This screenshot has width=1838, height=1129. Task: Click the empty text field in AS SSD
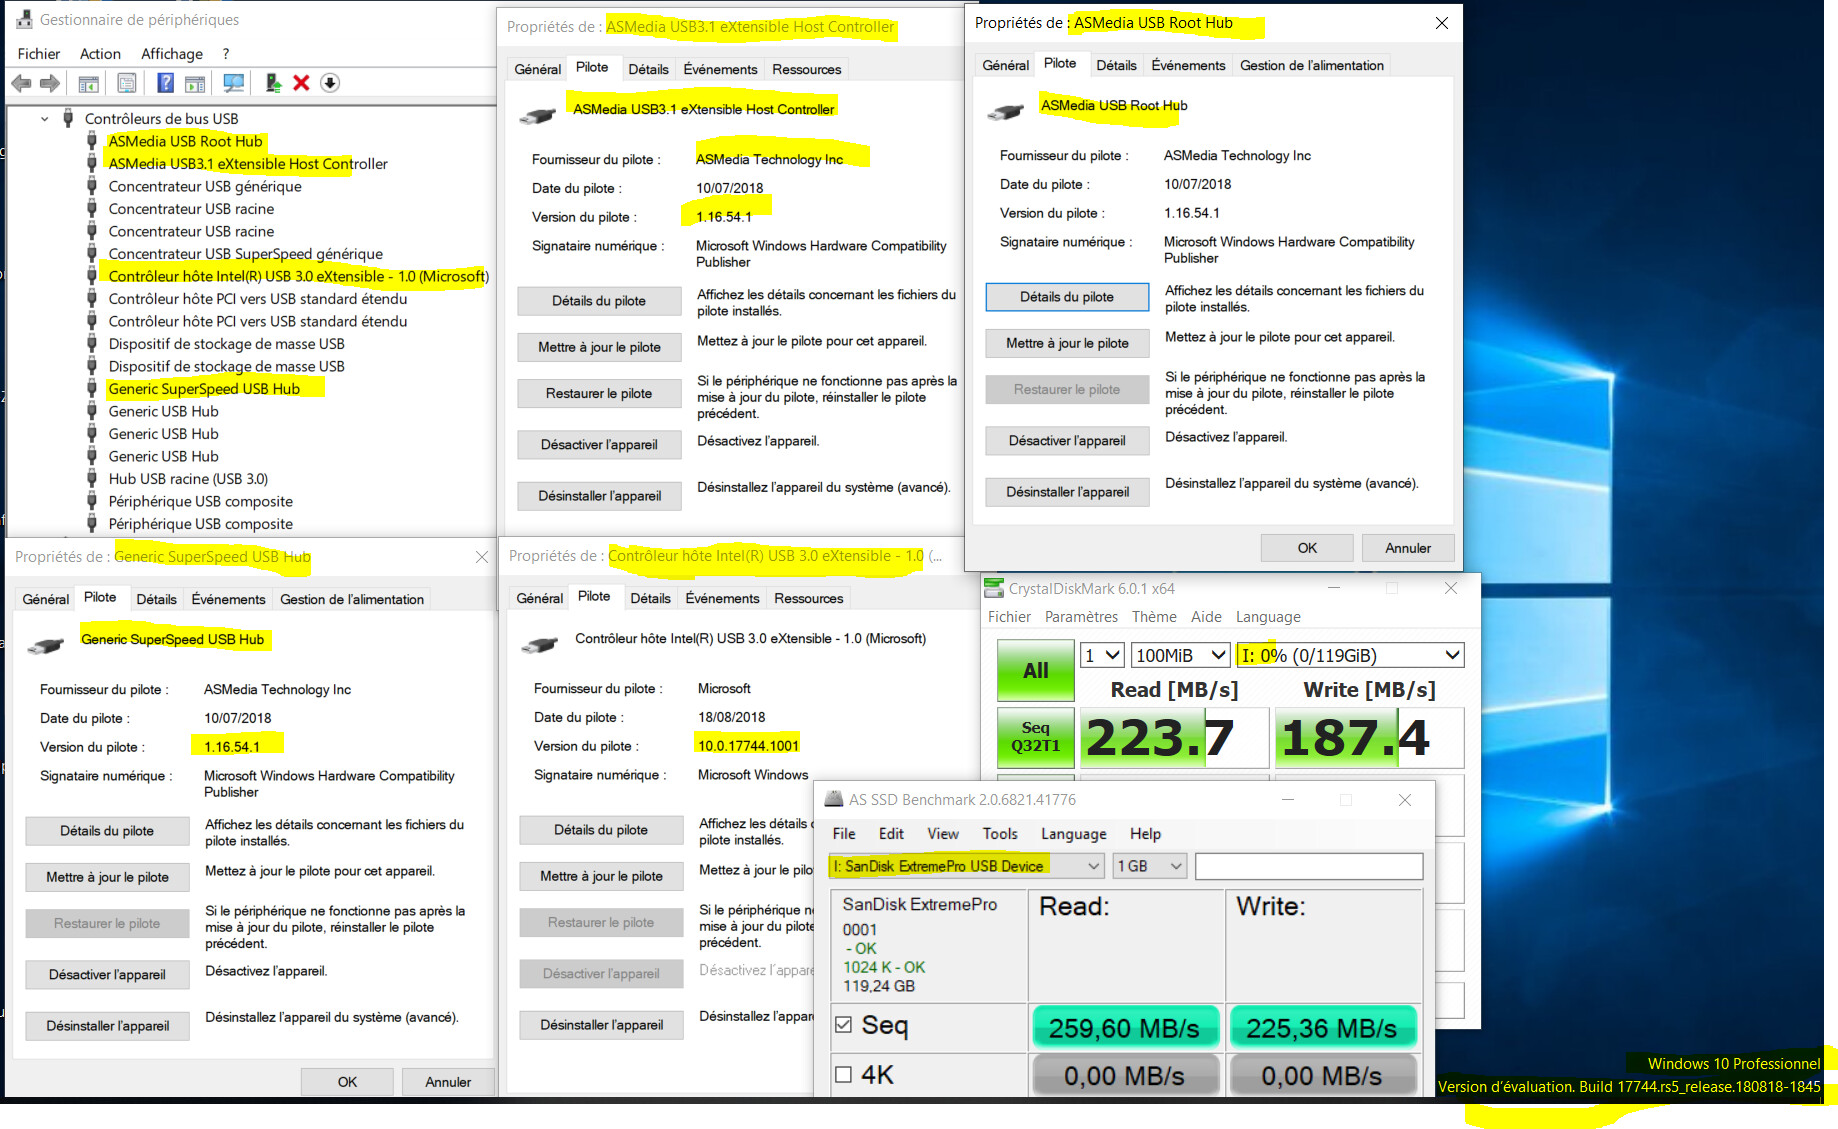pyautogui.click(x=1309, y=866)
